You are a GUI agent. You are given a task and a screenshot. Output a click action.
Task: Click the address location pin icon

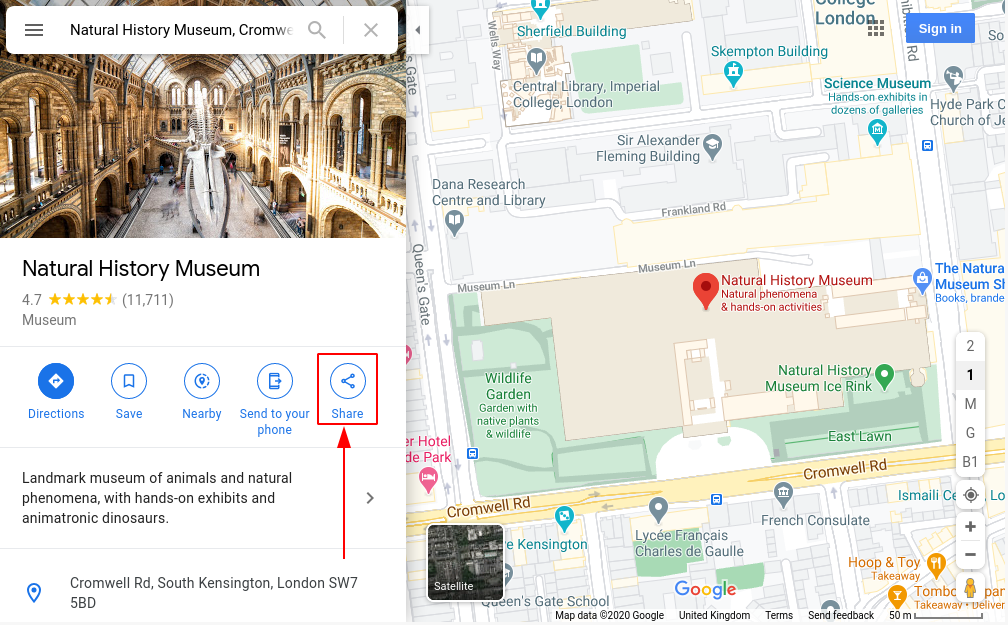[34, 592]
